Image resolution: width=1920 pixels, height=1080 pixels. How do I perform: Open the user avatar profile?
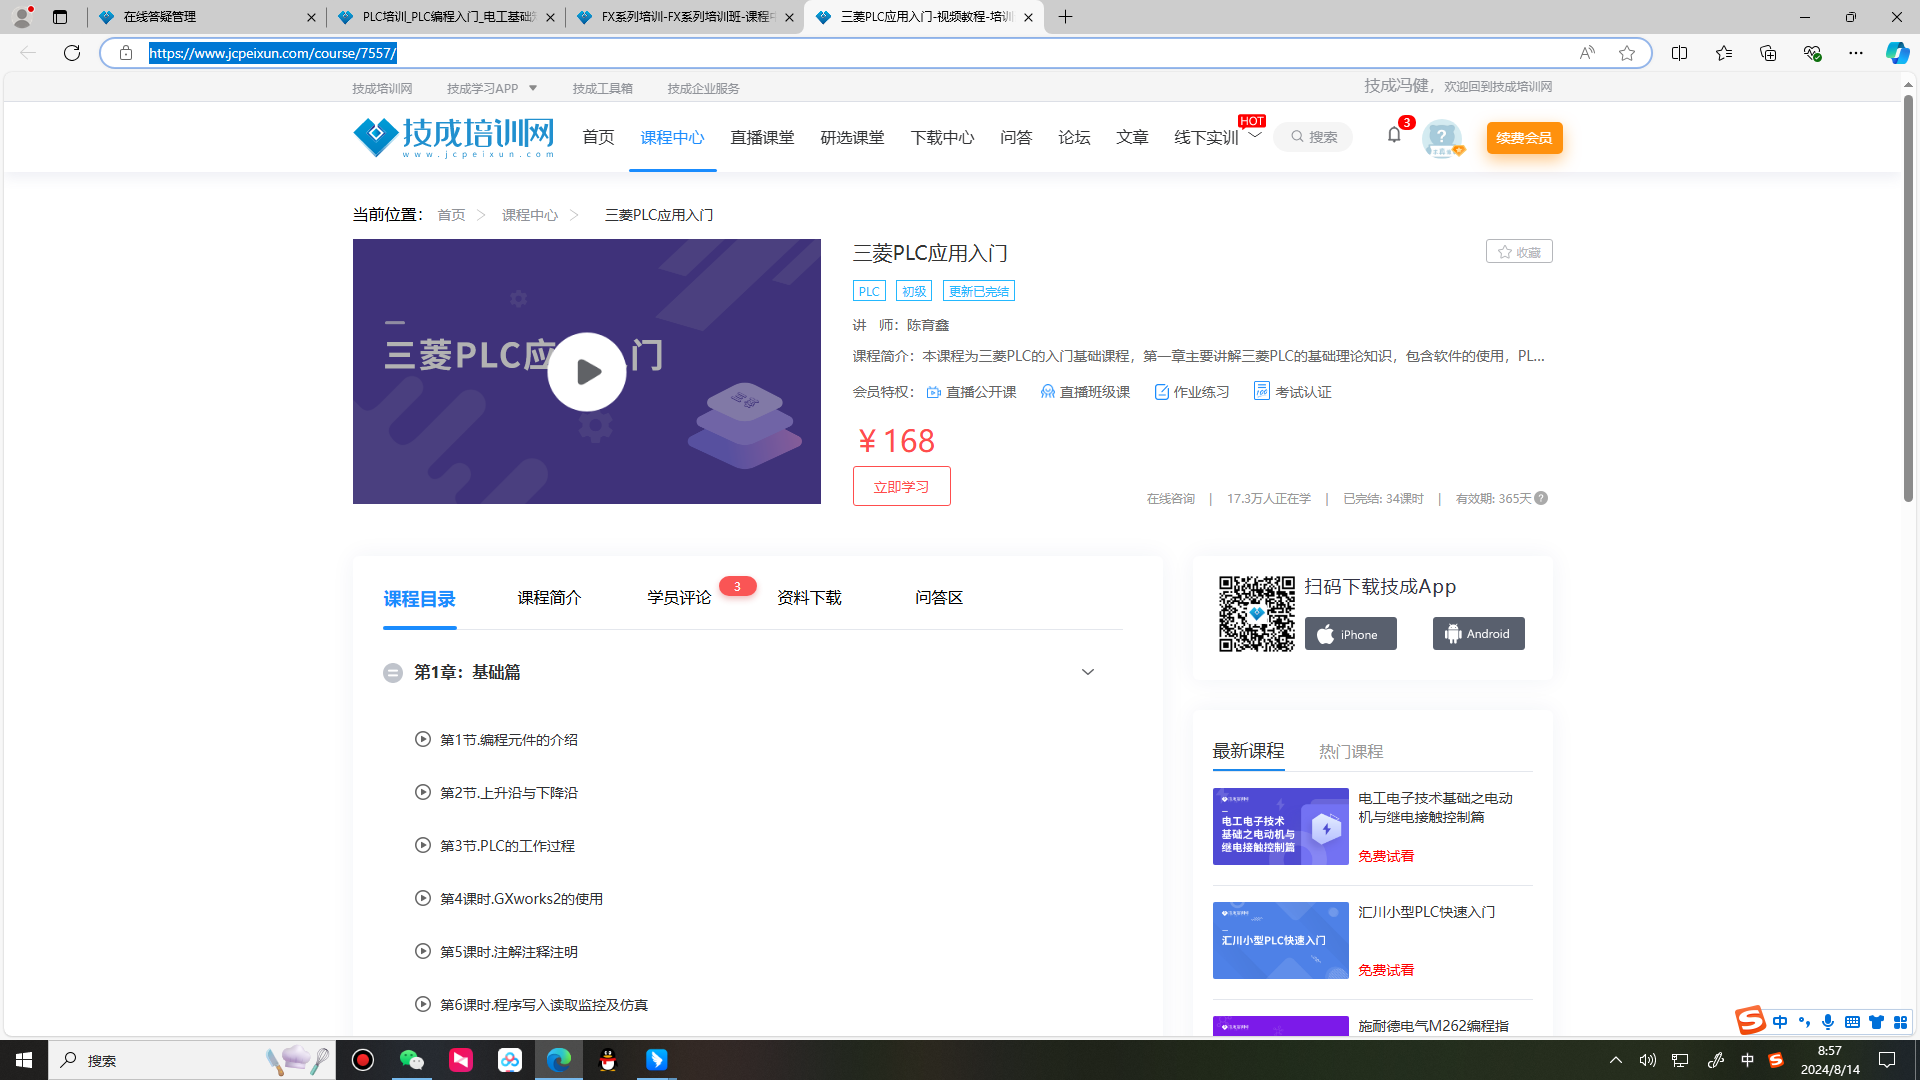pos(1441,138)
